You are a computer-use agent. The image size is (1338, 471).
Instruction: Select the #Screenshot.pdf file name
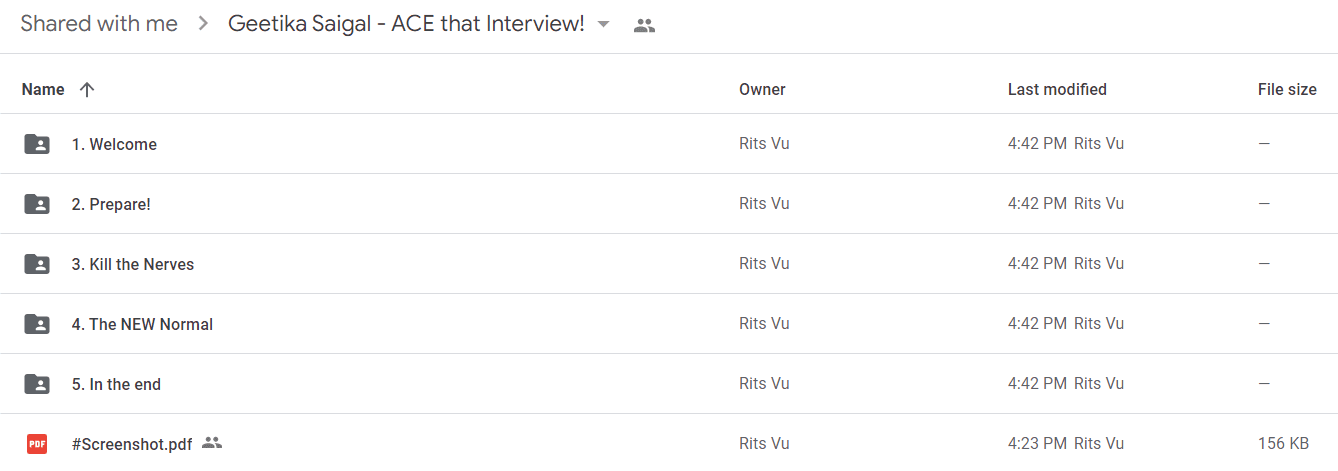(132, 444)
